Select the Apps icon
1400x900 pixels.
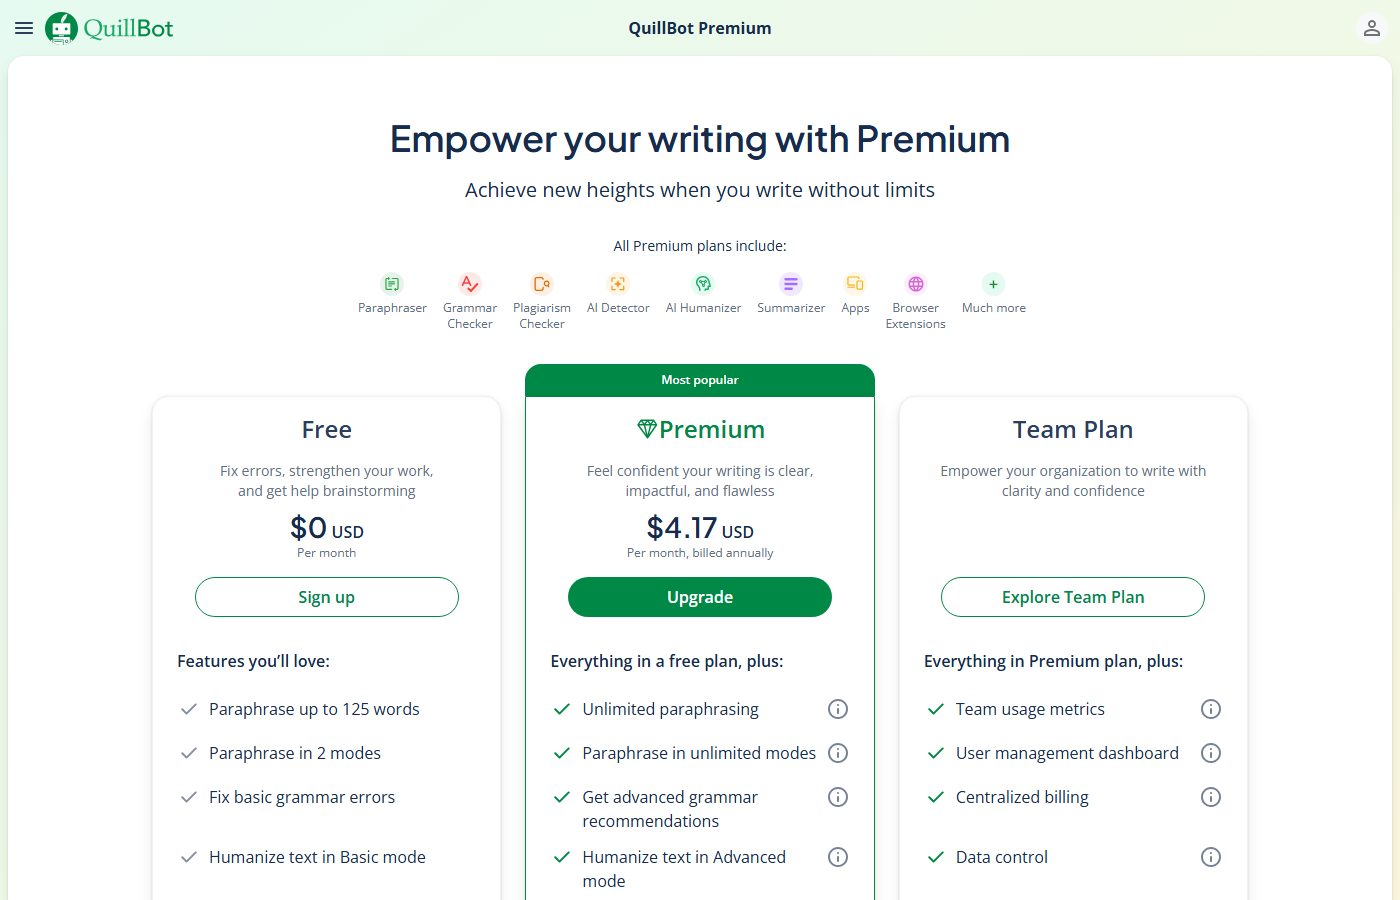[855, 284]
